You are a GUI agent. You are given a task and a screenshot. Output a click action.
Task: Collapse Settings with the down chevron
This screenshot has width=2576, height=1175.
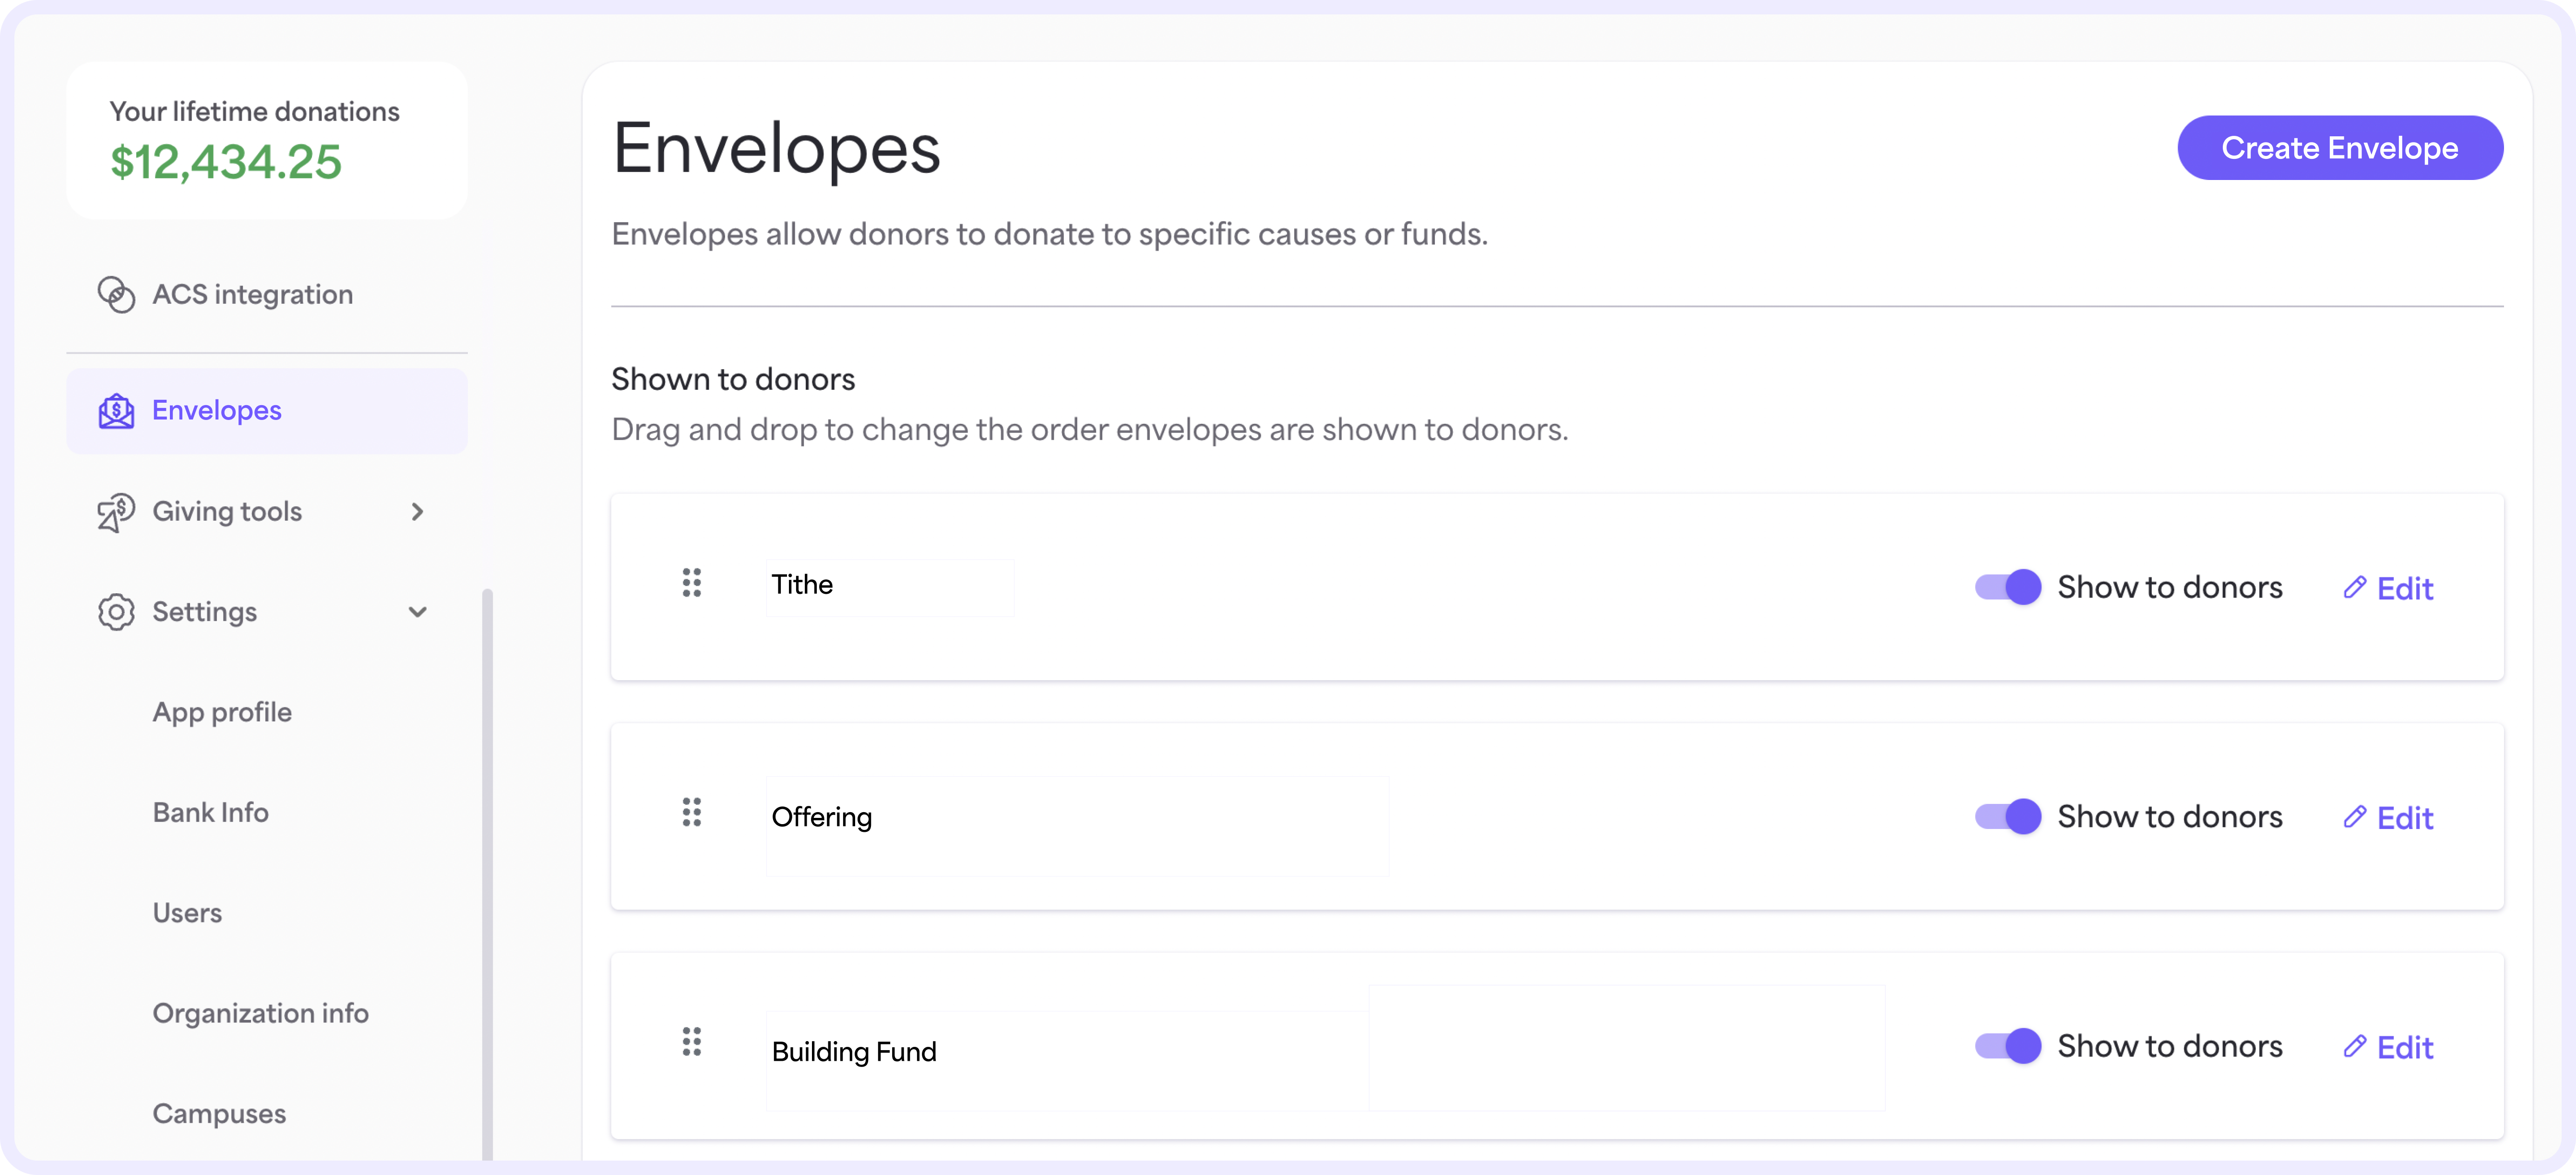(417, 612)
